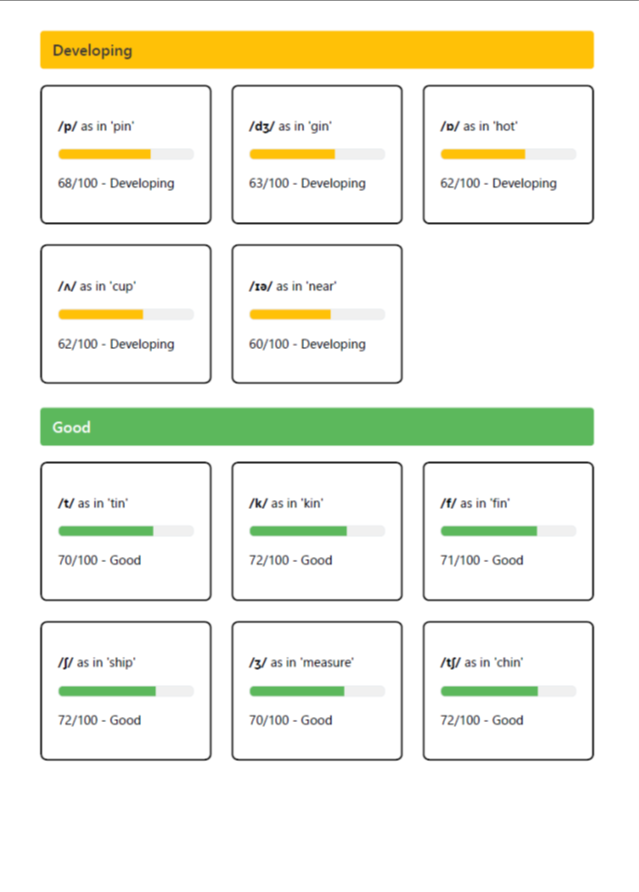Viewport: 639px width, 892px height.
Task: Open the /ɒ/ as in 'hot' card
Action: (x=508, y=155)
